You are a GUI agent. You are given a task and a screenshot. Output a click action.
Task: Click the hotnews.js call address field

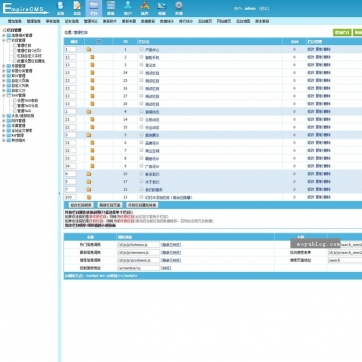(x=138, y=245)
